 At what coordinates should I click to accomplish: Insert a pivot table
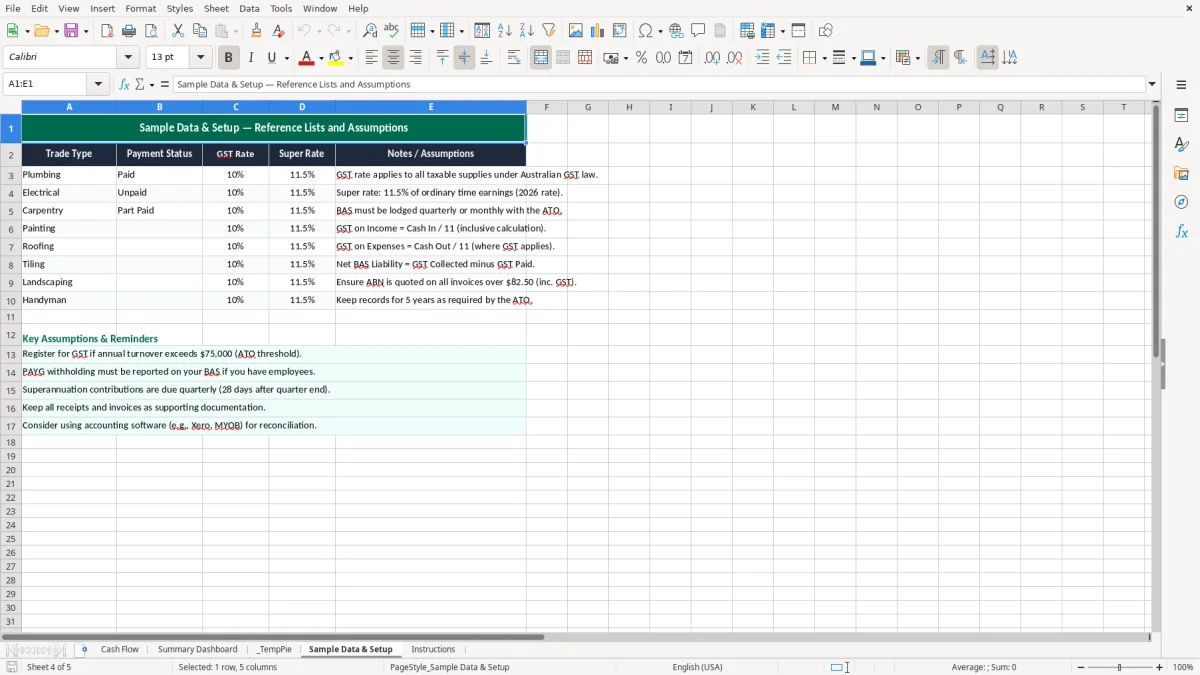[620, 31]
